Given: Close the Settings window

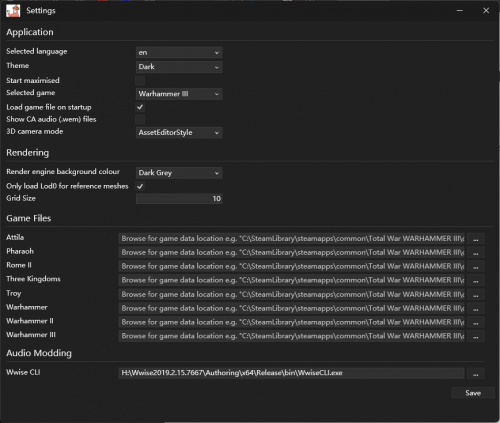Looking at the screenshot, I should (x=486, y=11).
